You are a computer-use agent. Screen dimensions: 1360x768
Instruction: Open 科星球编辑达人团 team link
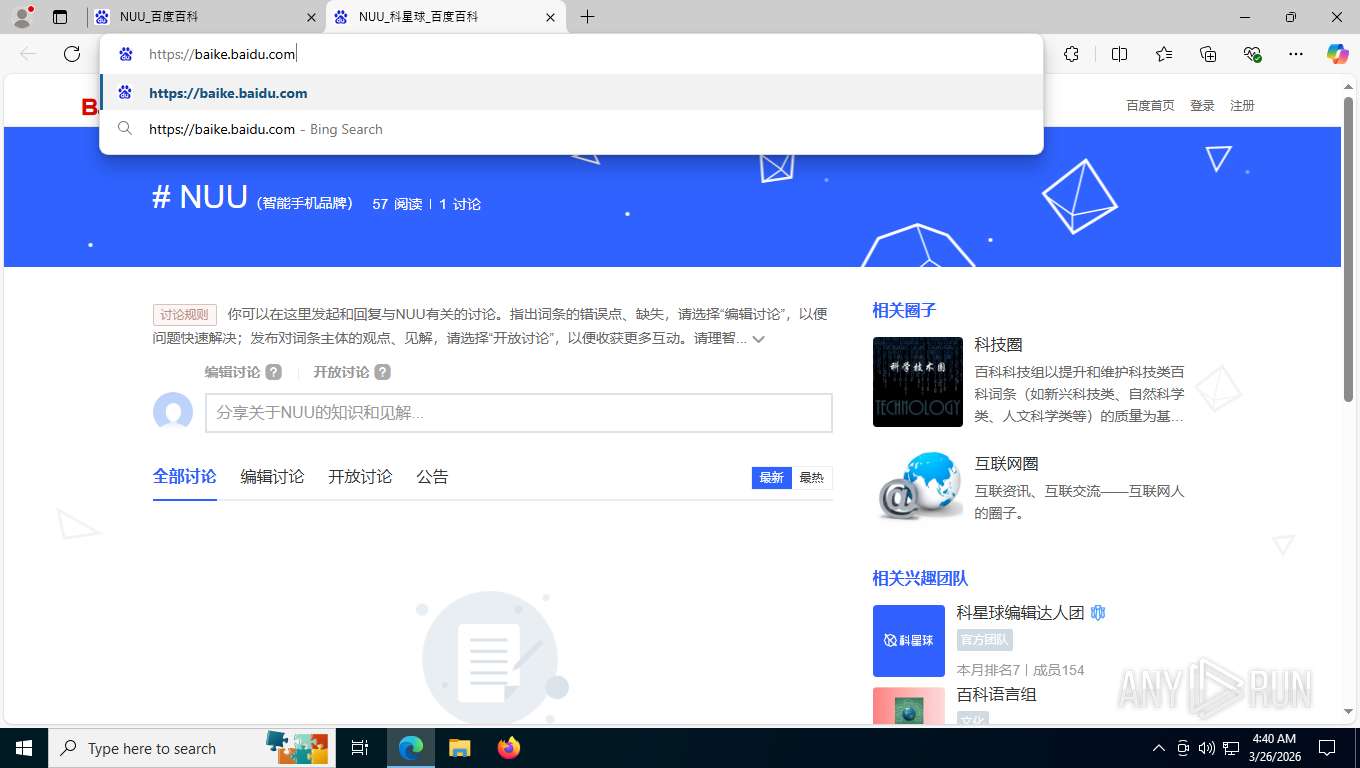click(1020, 613)
